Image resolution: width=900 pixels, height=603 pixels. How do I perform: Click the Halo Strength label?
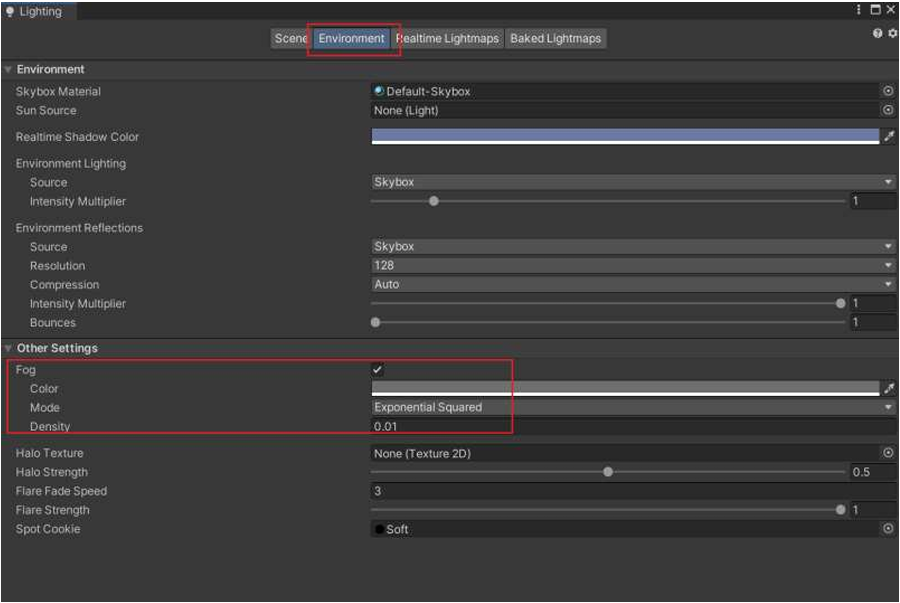point(52,472)
